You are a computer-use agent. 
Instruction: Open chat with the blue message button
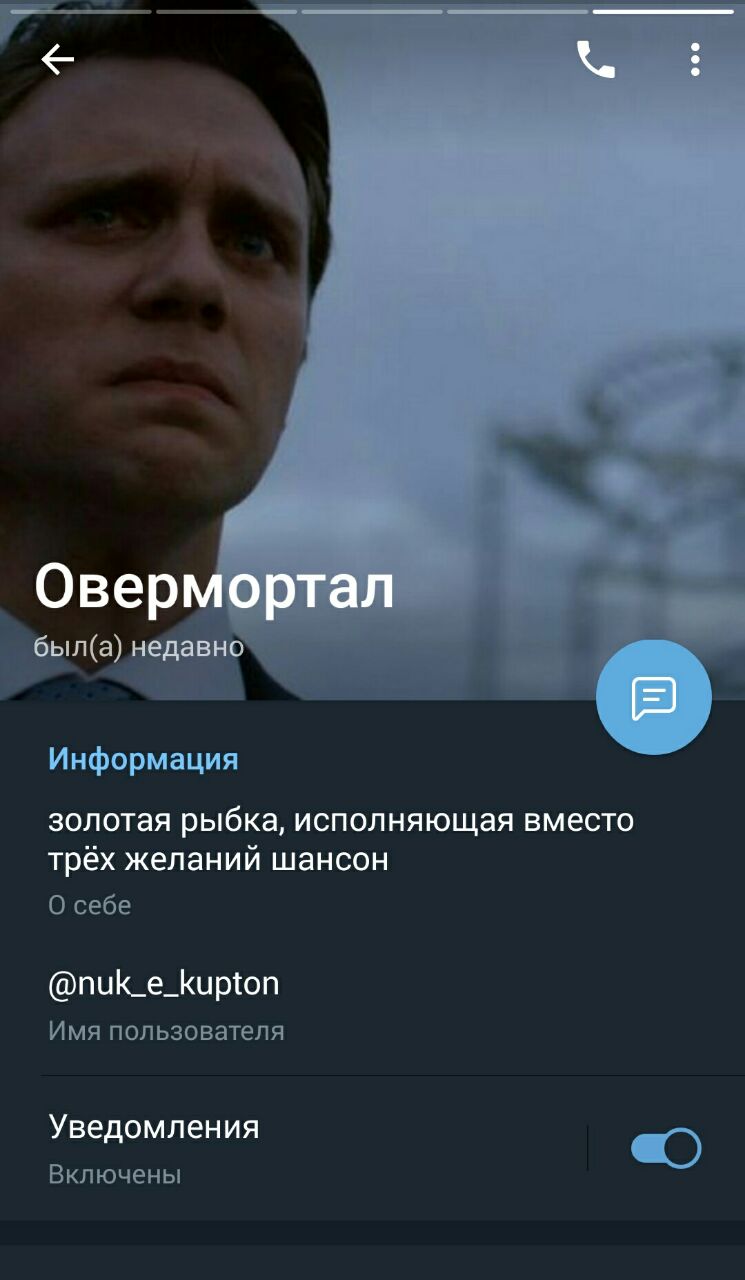[x=654, y=697]
